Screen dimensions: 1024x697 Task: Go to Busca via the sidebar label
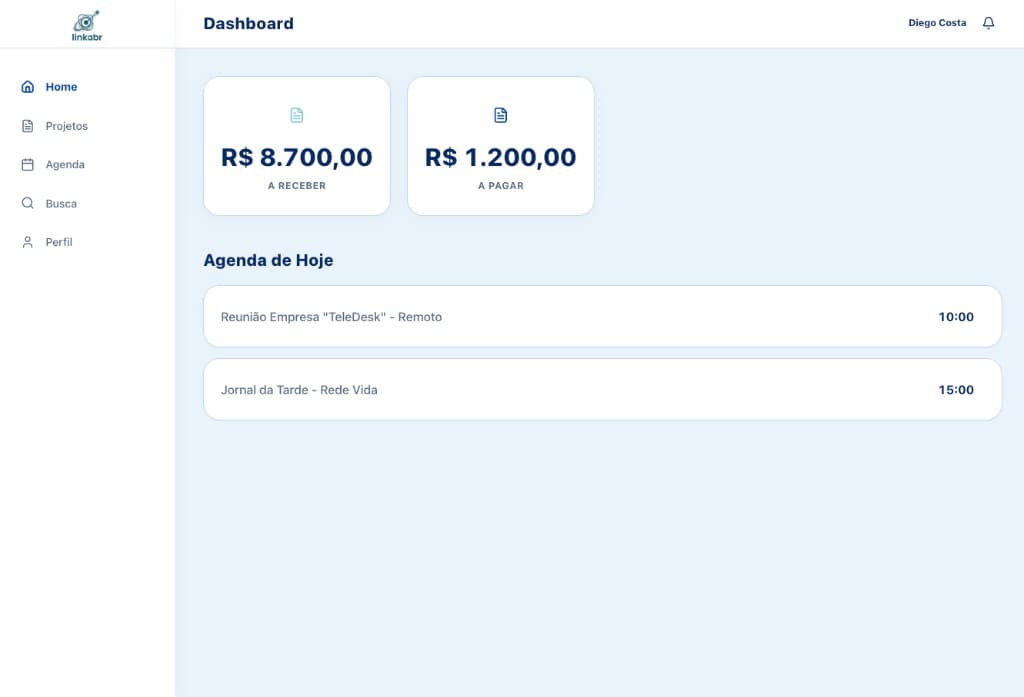(x=60, y=203)
